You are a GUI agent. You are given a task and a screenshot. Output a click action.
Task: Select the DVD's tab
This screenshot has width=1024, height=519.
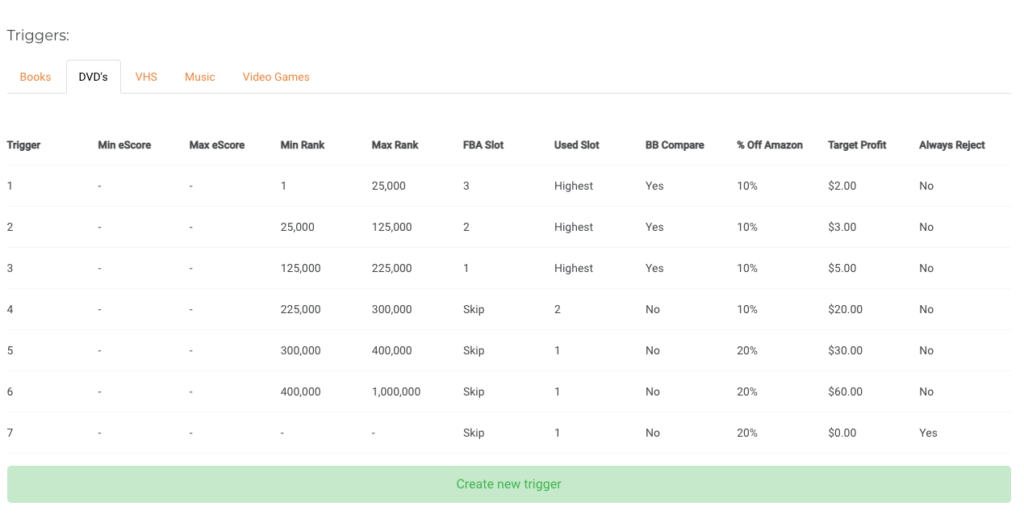tap(93, 77)
